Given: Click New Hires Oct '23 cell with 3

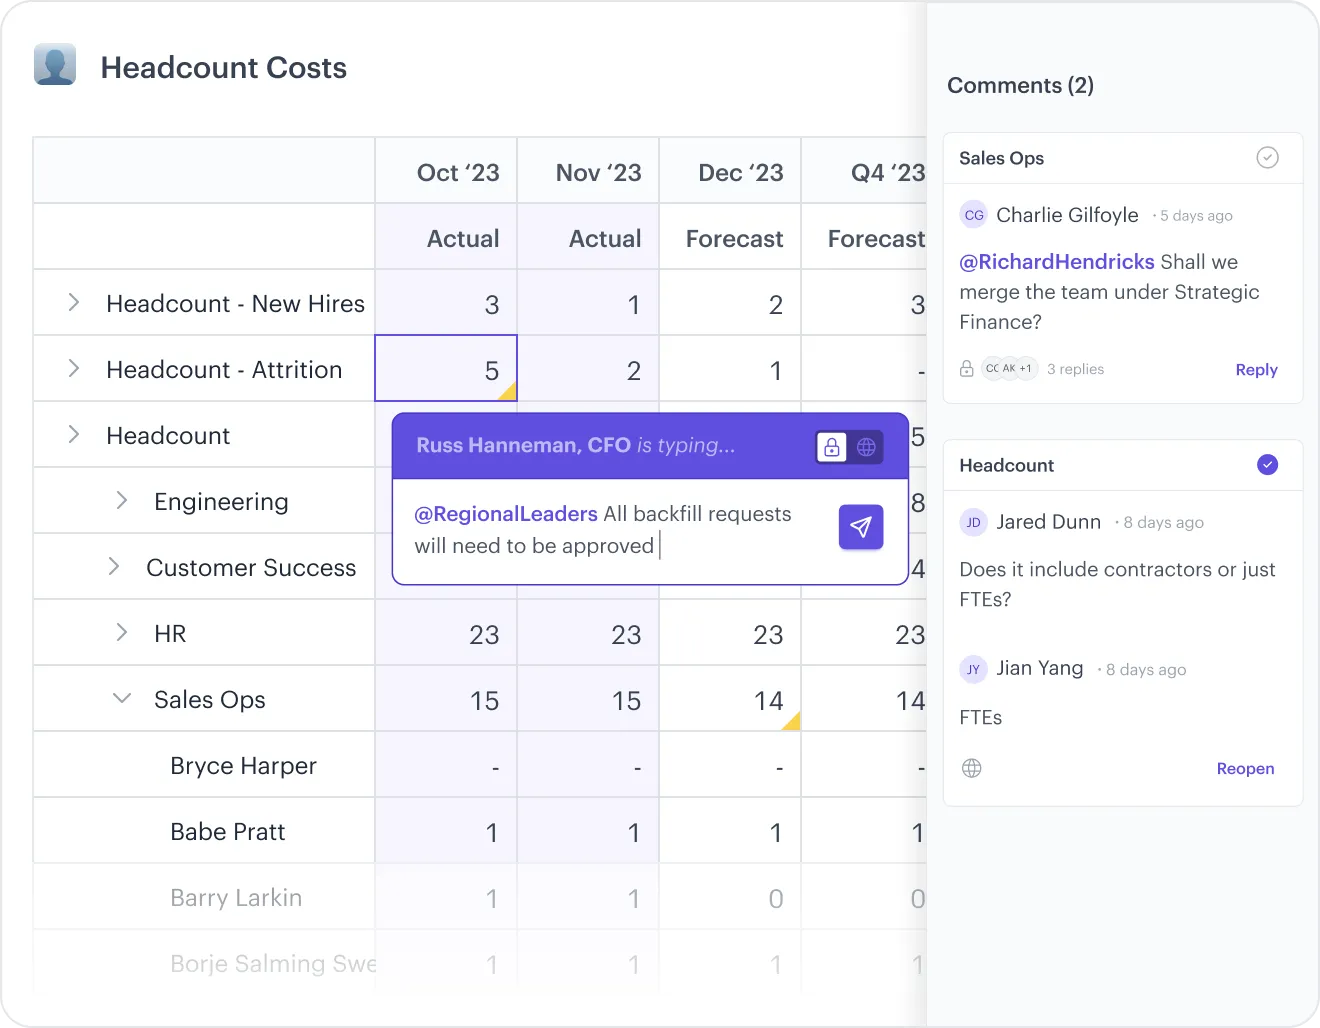Looking at the screenshot, I should (446, 303).
